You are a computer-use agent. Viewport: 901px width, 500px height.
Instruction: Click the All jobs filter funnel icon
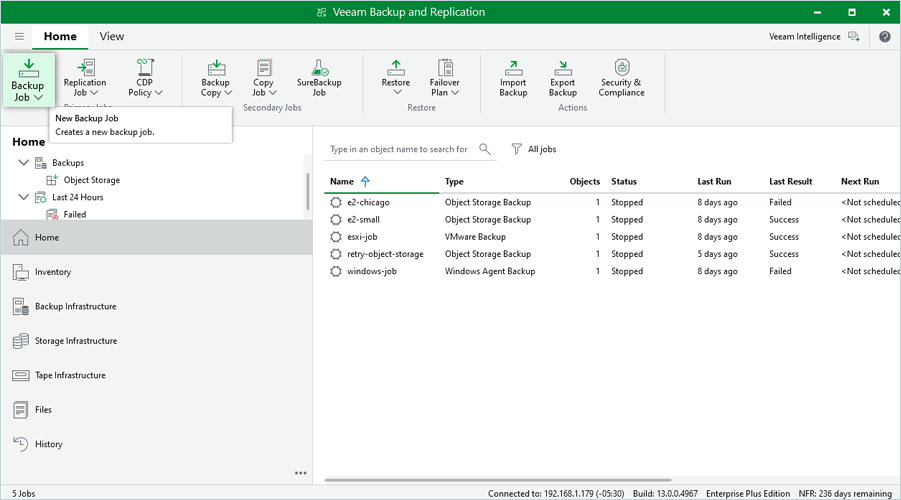tap(517, 149)
